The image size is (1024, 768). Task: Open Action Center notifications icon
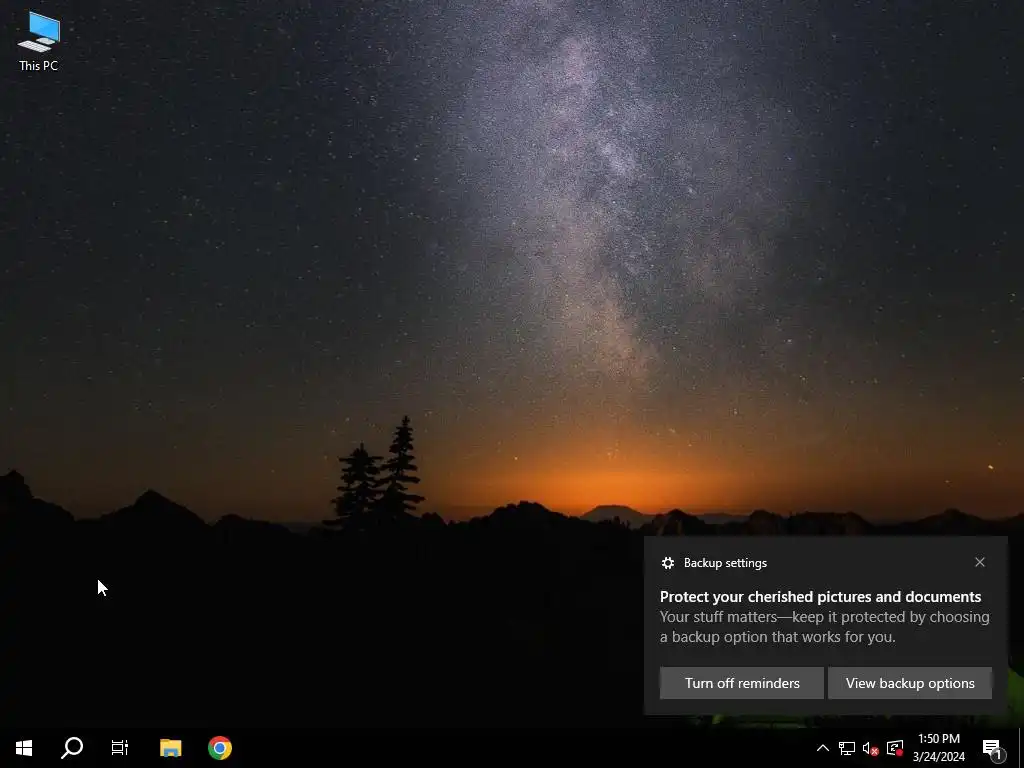point(993,748)
